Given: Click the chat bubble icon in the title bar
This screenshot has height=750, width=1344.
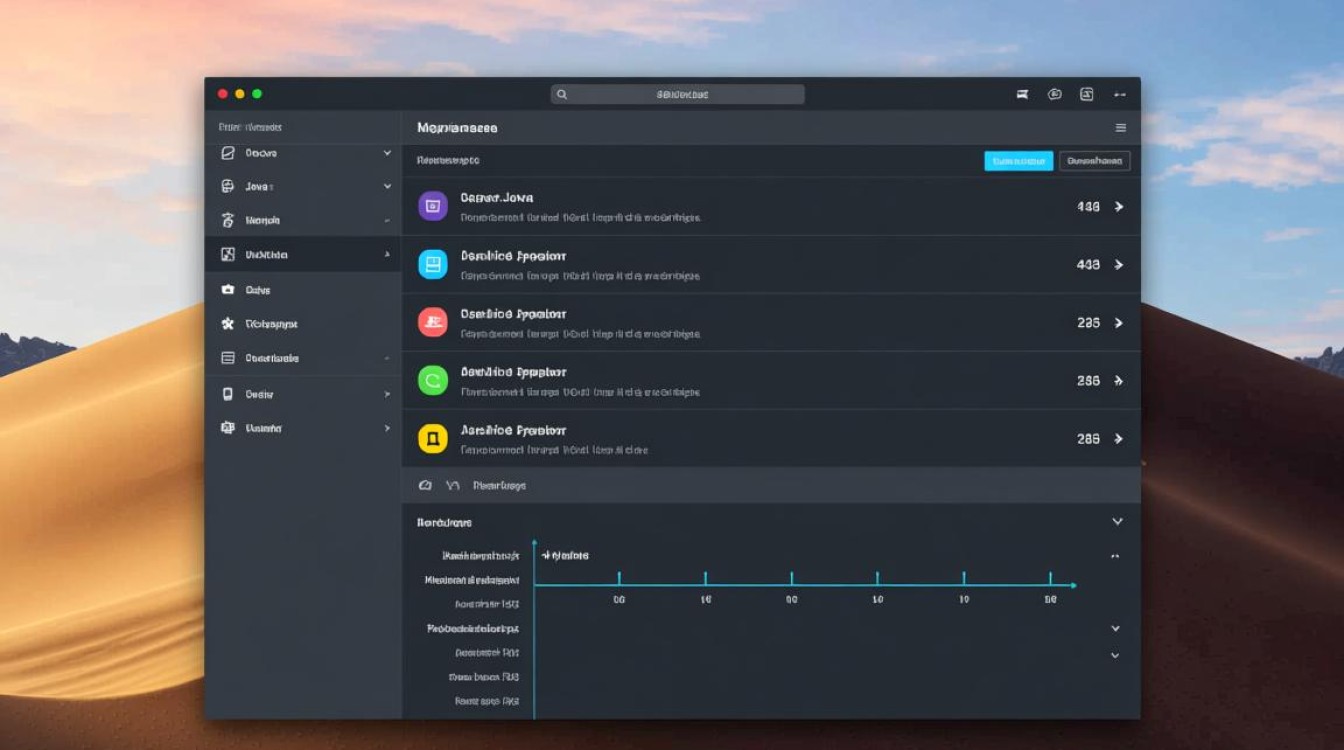Looking at the screenshot, I should click(1054, 94).
